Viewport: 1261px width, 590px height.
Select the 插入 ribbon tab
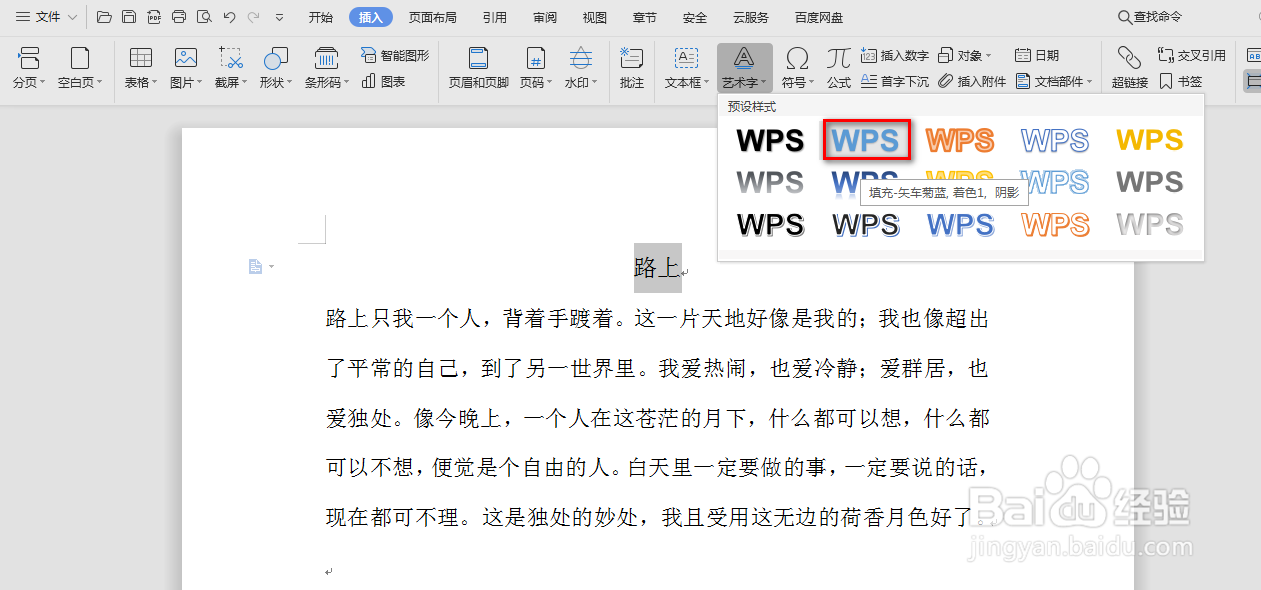(x=370, y=17)
